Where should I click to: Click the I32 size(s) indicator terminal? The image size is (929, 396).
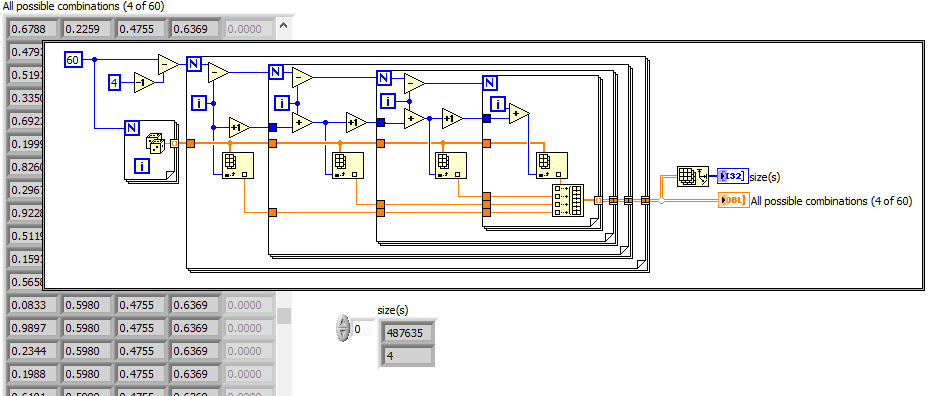[x=732, y=176]
